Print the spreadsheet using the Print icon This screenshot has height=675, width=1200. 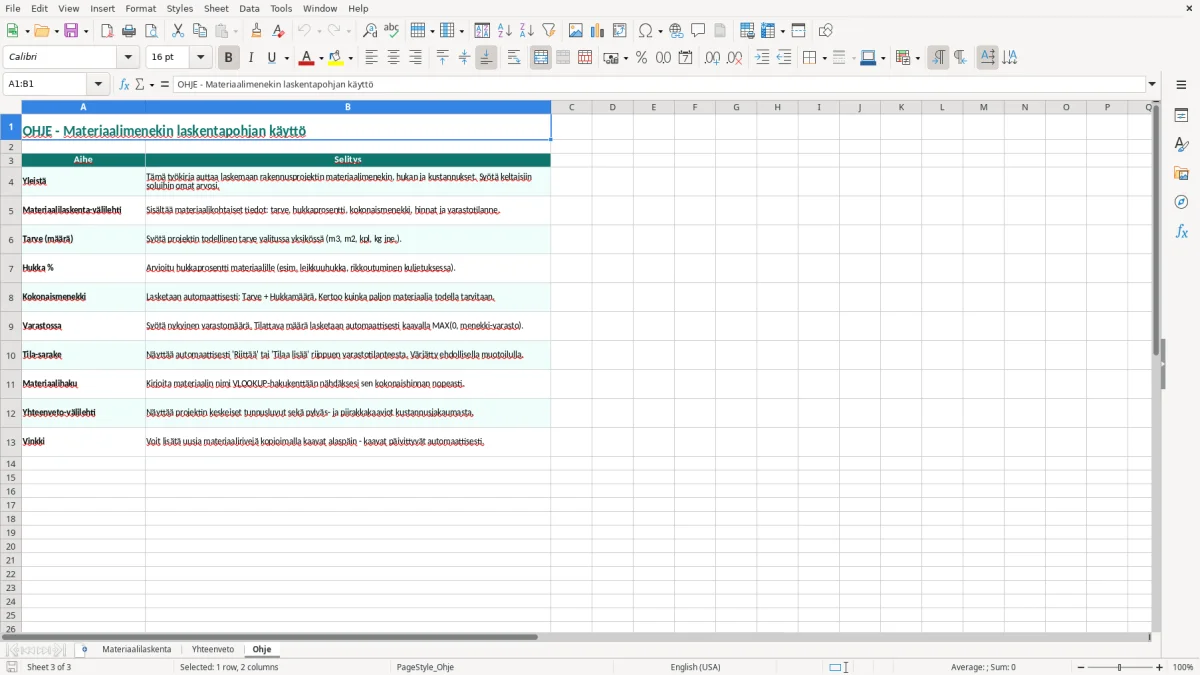coord(129,31)
